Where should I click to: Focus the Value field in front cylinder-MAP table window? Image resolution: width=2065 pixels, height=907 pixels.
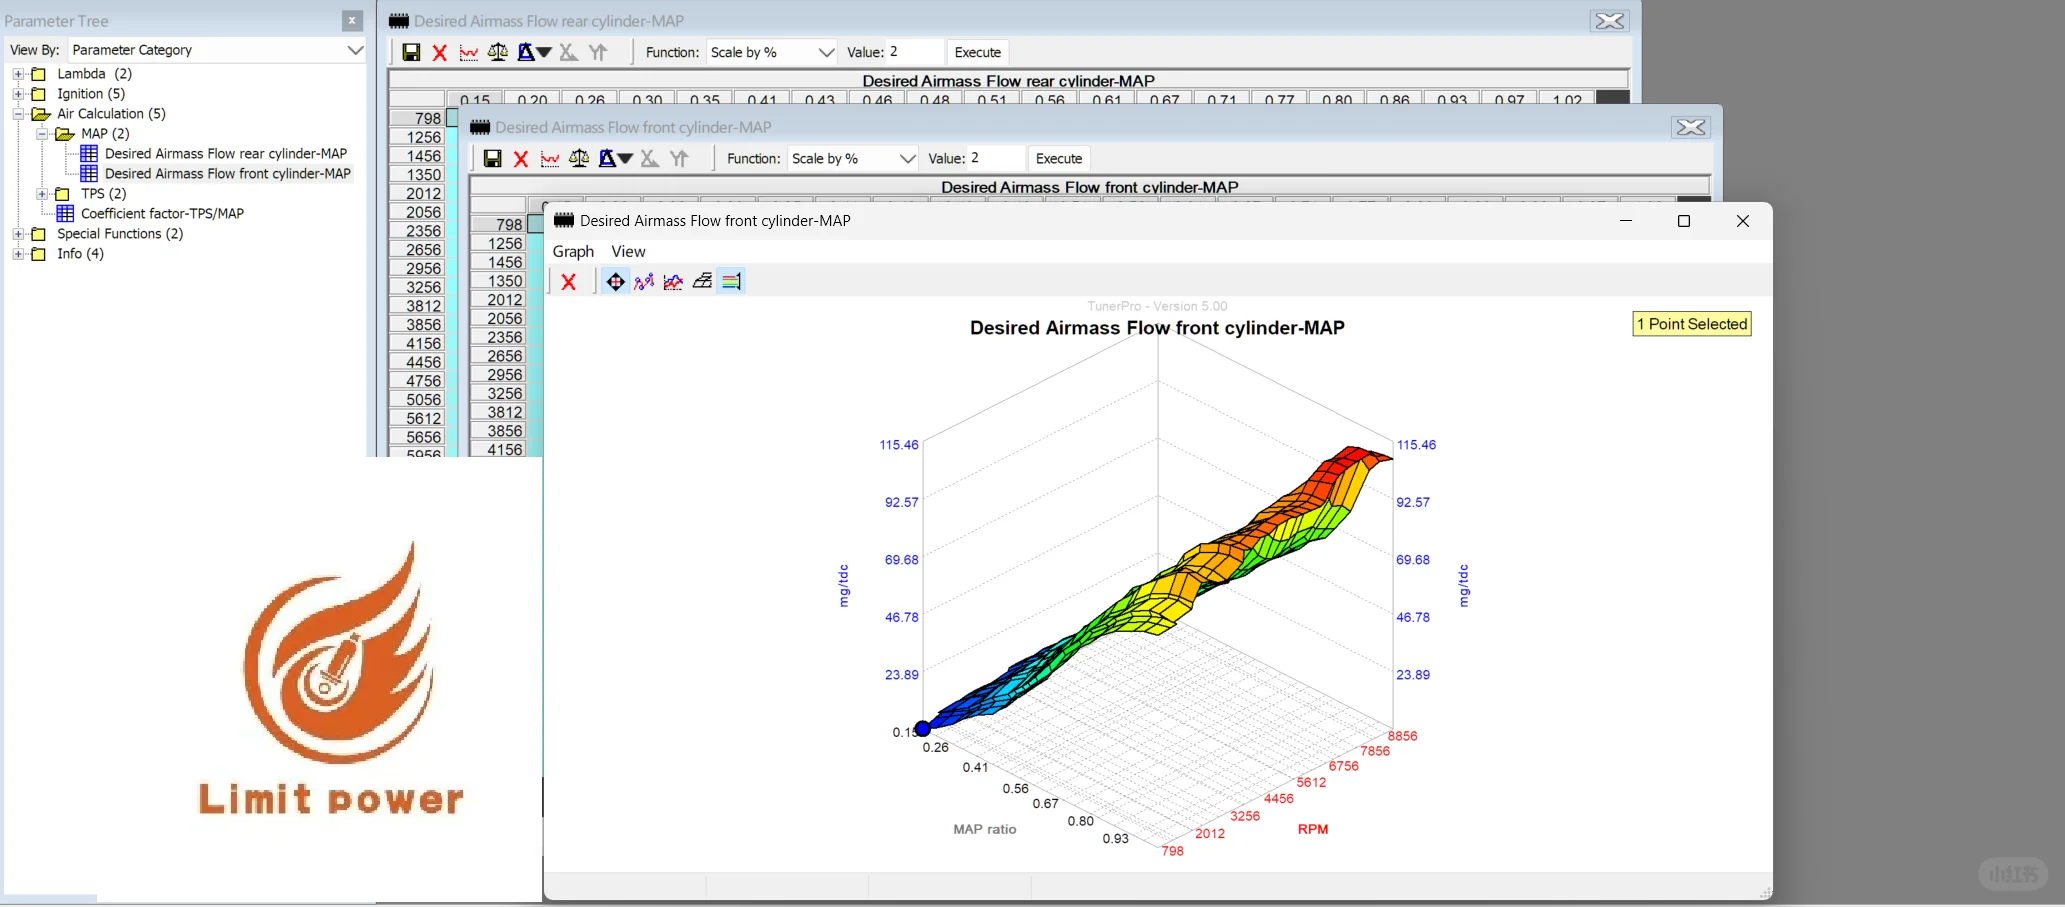pos(996,158)
